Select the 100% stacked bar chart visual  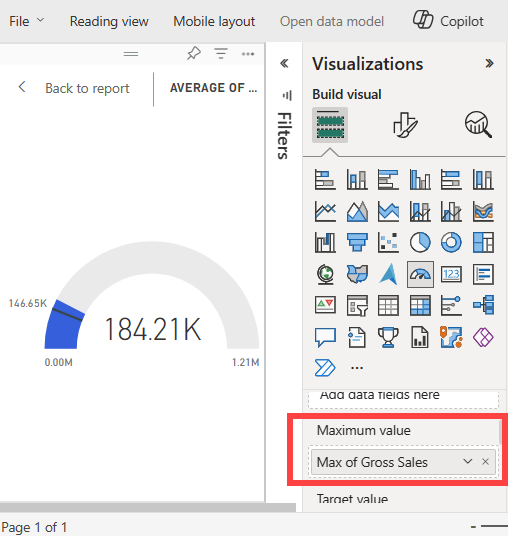point(451,179)
